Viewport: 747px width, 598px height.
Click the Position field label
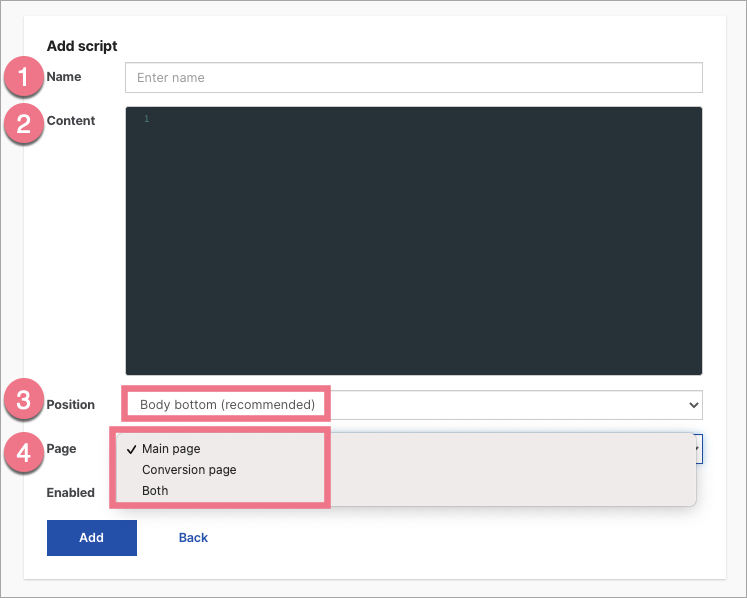(70, 405)
